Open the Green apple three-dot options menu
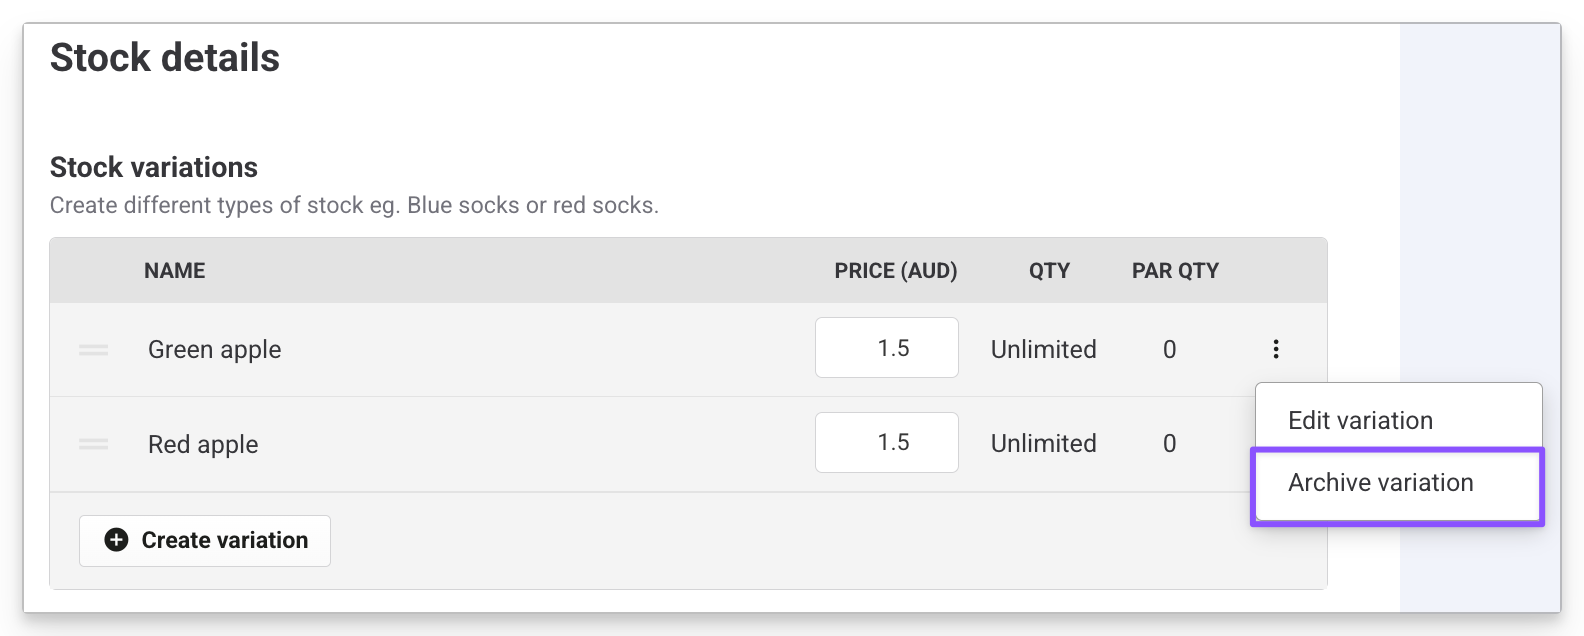Image resolution: width=1584 pixels, height=636 pixels. point(1275,349)
